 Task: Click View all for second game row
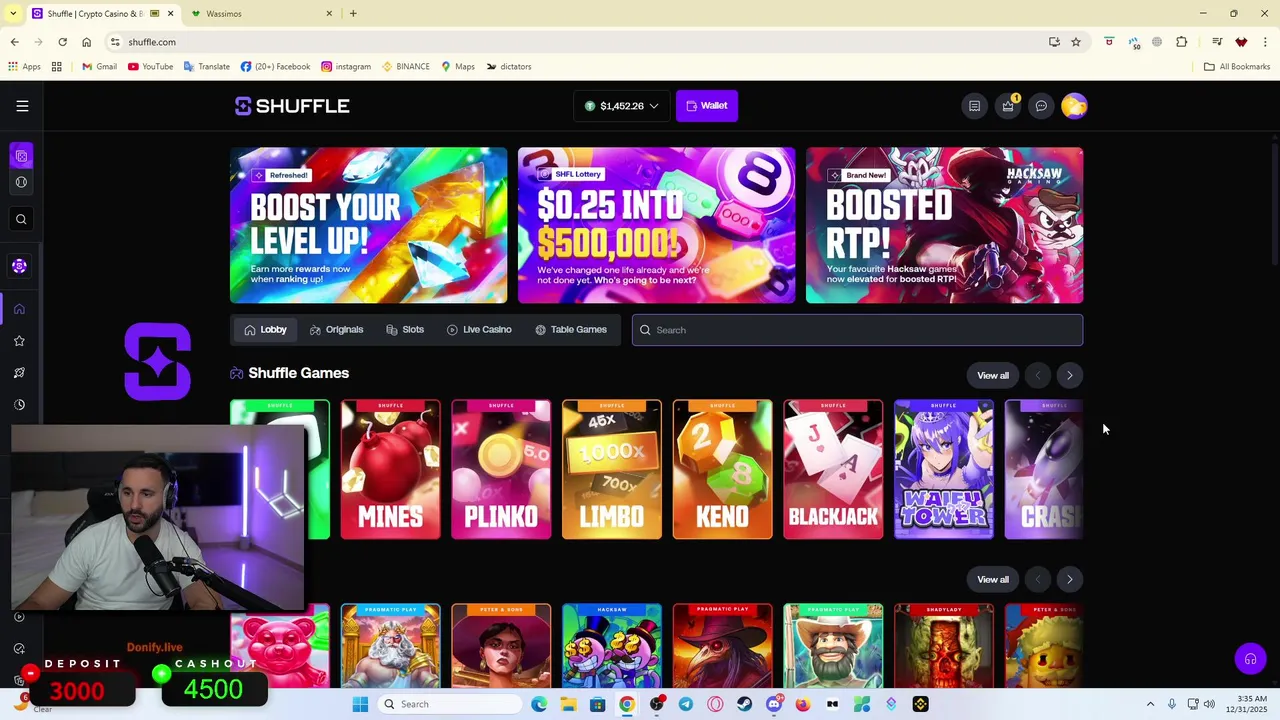993,579
